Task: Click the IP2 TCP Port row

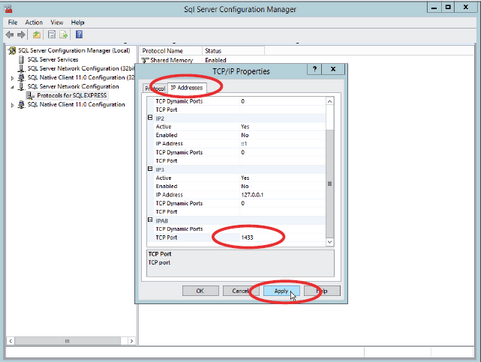Action: [x=236, y=161]
